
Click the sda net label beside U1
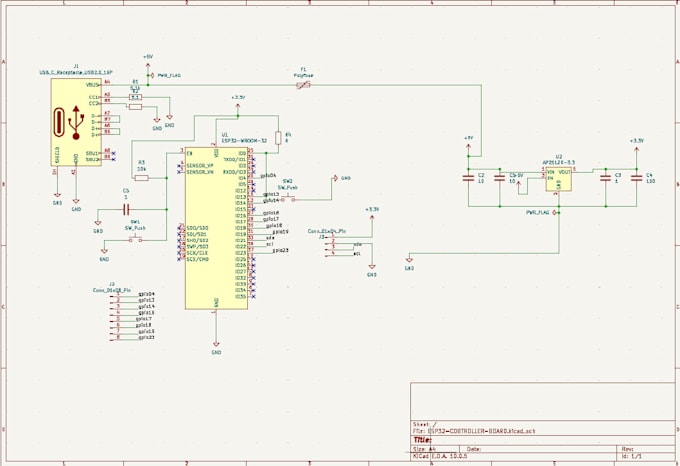point(270,238)
